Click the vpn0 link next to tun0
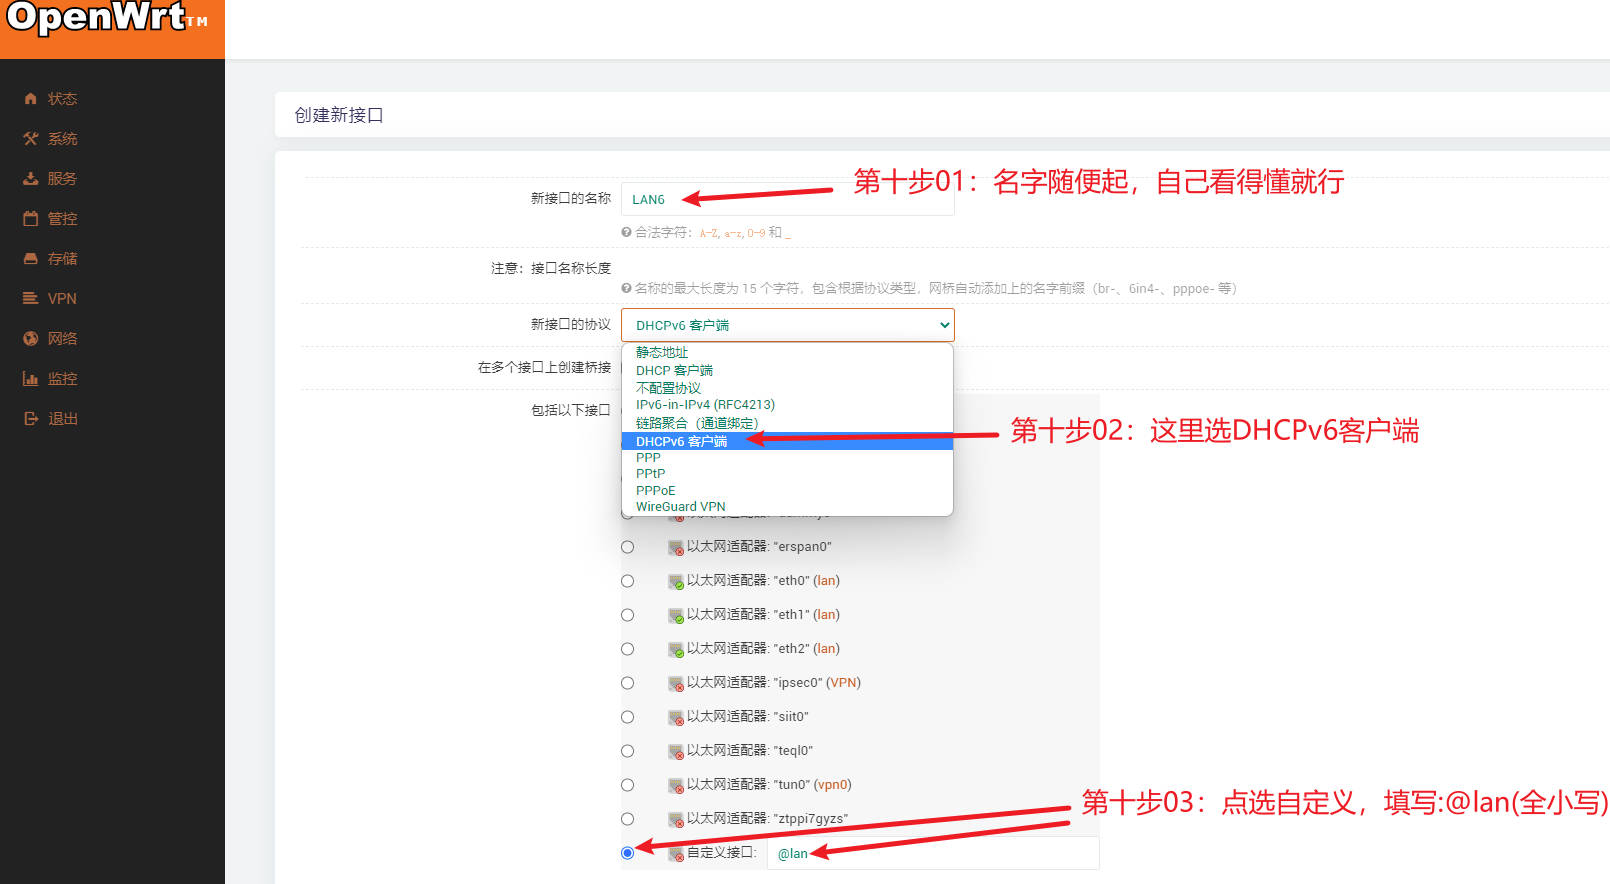Viewport: 1610px width, 884px height. tap(832, 785)
